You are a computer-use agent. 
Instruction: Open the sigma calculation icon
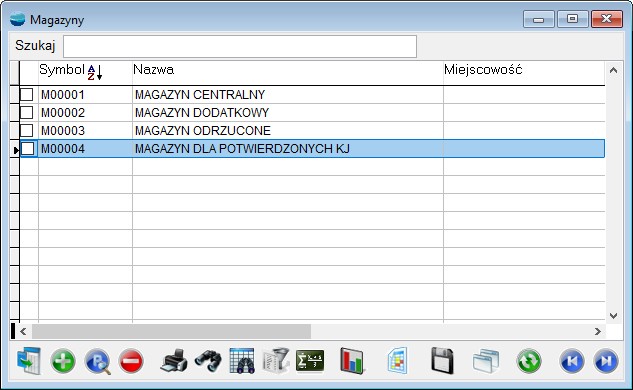pyautogui.click(x=310, y=361)
